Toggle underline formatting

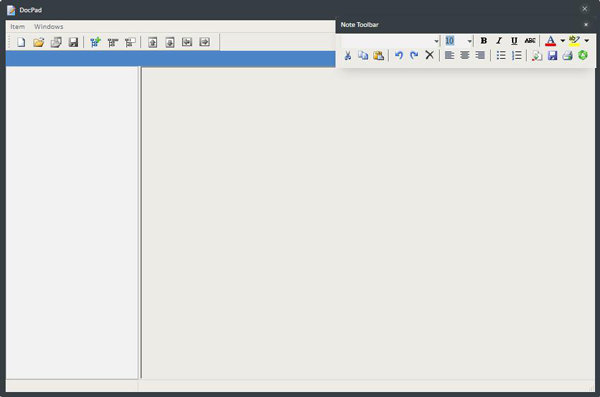pos(514,41)
